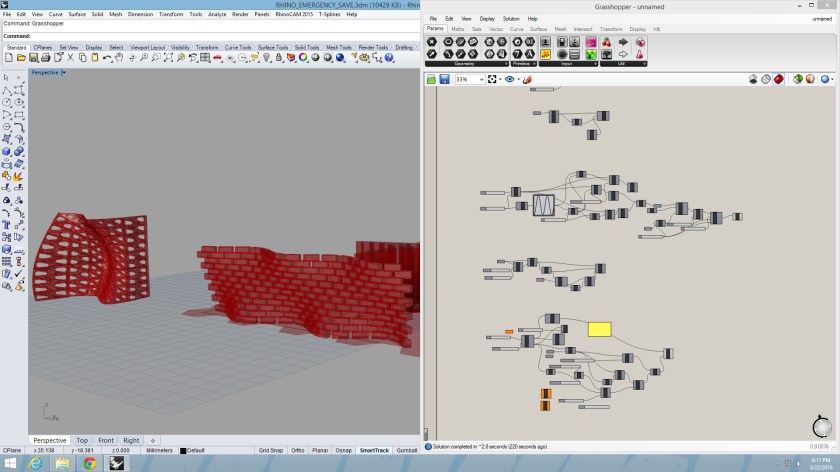Toggle Osnap in Rhino's status bar
The image size is (840, 472).
pos(343,450)
